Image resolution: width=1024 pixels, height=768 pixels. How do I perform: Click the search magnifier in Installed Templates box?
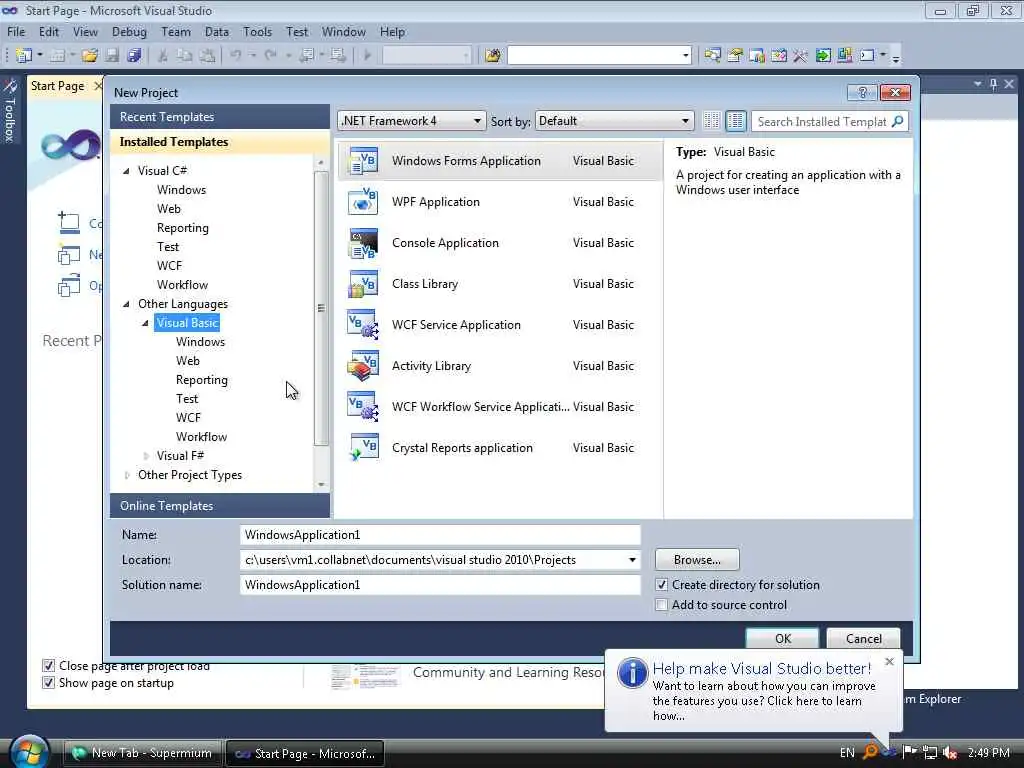898,121
